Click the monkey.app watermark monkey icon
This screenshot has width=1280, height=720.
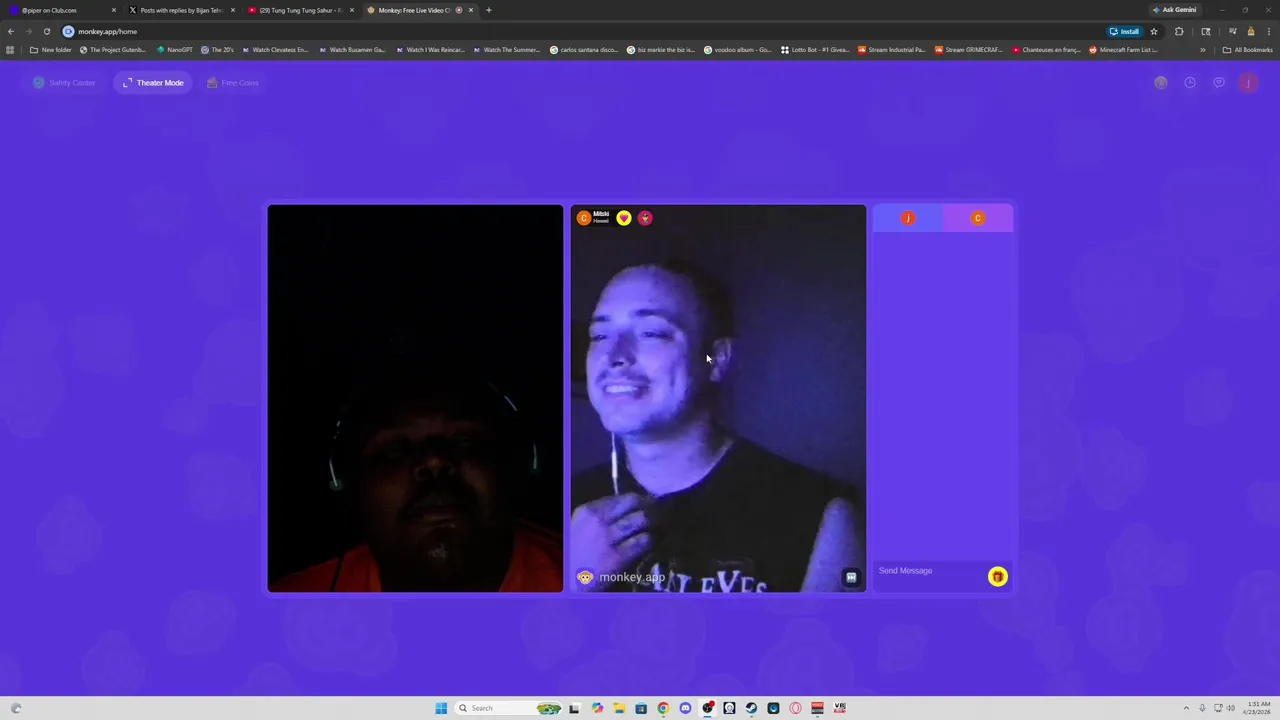pos(585,577)
